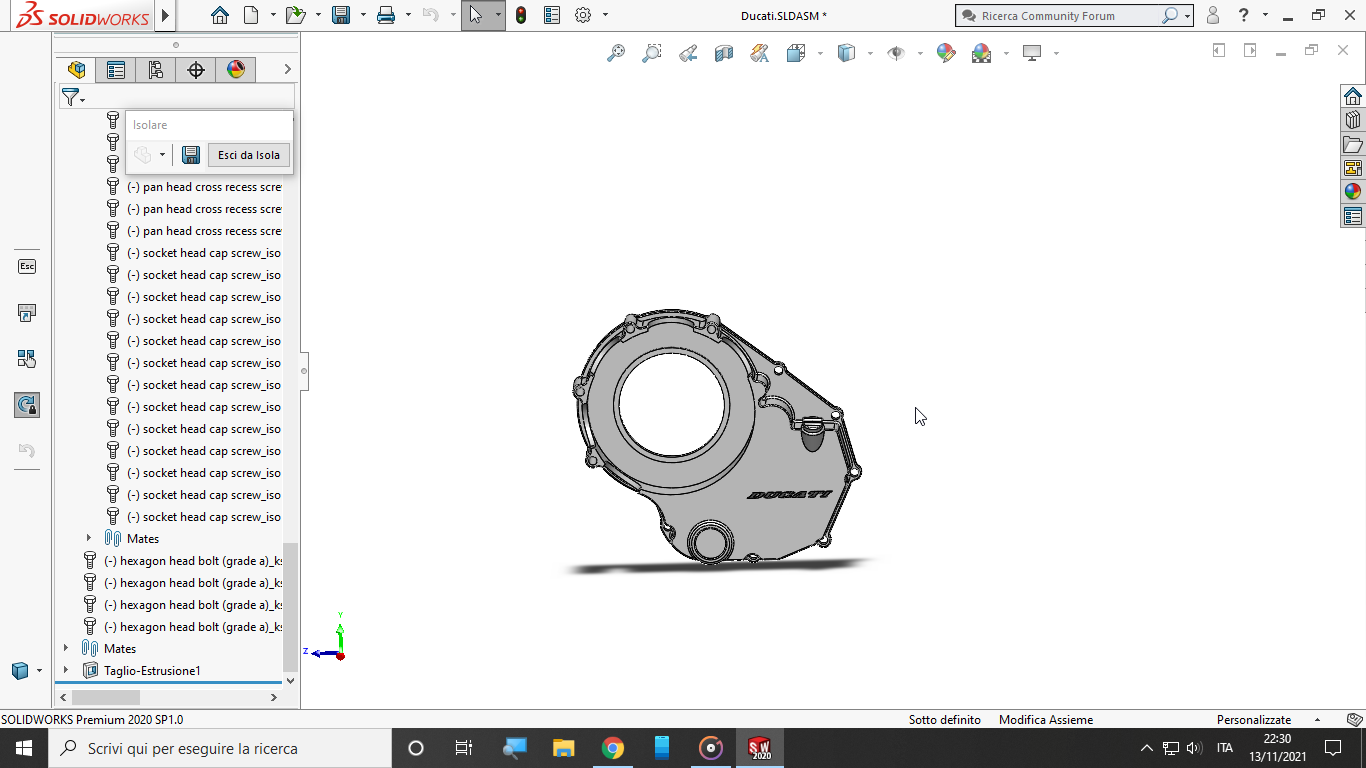Screen dimensions: 1366x768
Task: Rebuild the model with traffic light icon
Action: (x=521, y=15)
